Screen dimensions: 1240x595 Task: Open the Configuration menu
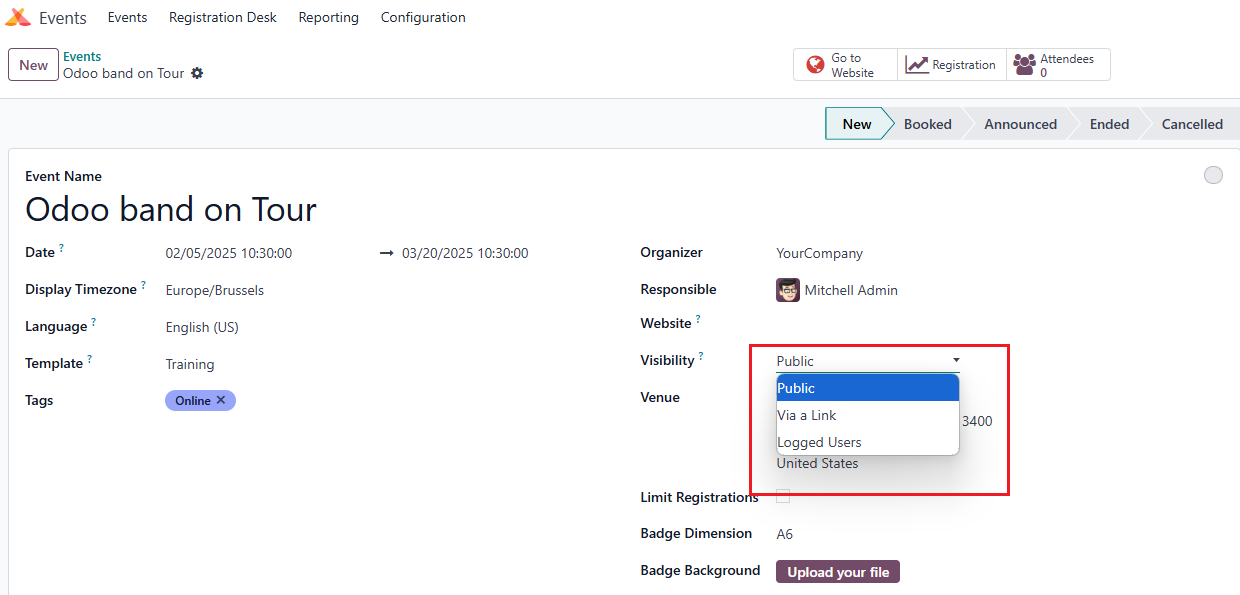coord(423,17)
